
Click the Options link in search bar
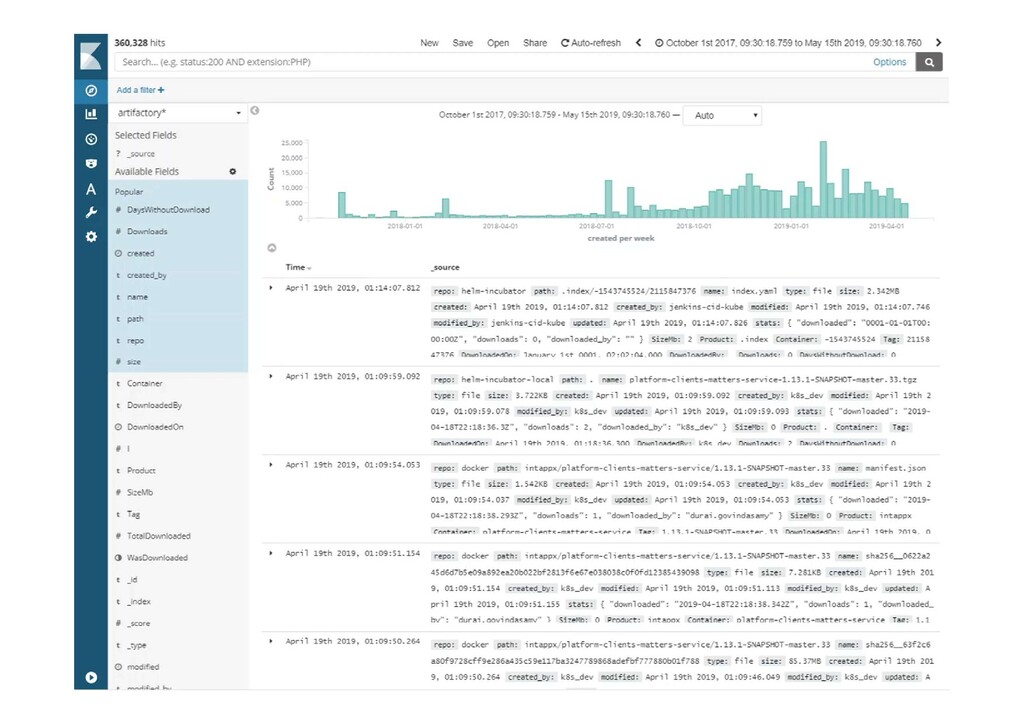point(889,62)
